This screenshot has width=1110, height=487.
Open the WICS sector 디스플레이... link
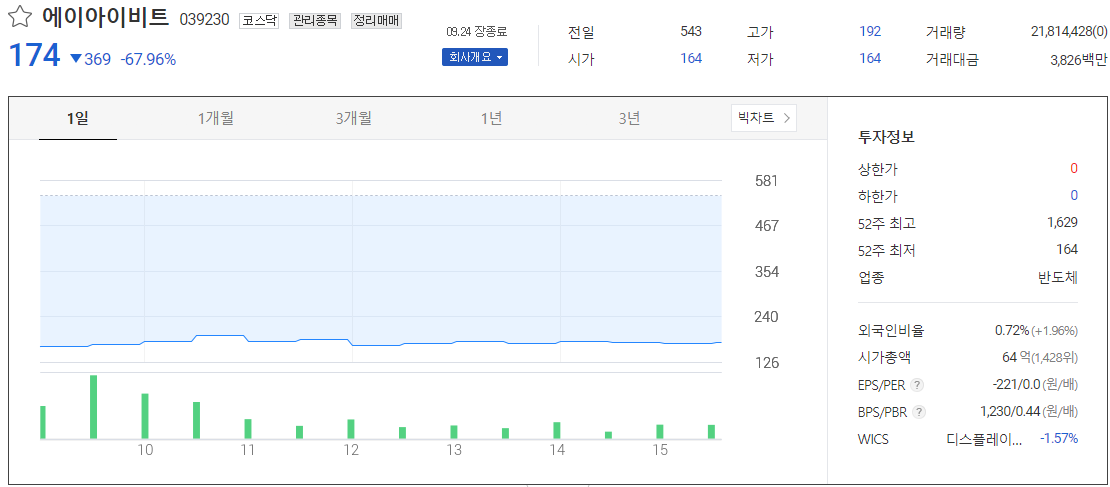point(984,439)
